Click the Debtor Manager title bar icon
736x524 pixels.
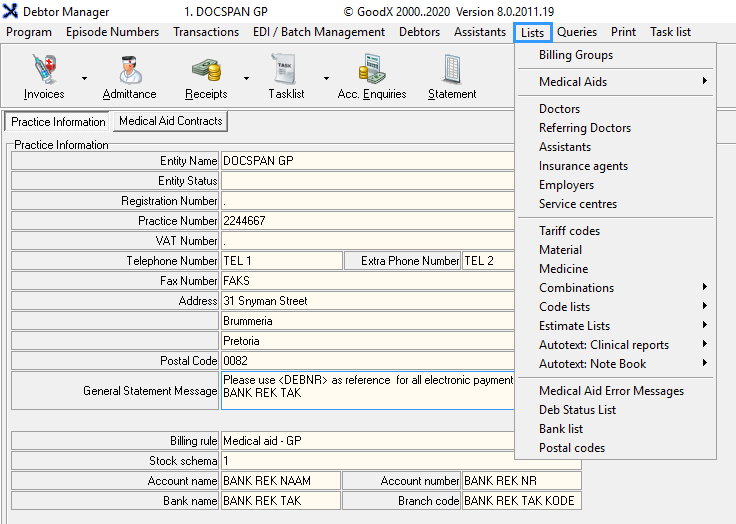click(x=11, y=12)
